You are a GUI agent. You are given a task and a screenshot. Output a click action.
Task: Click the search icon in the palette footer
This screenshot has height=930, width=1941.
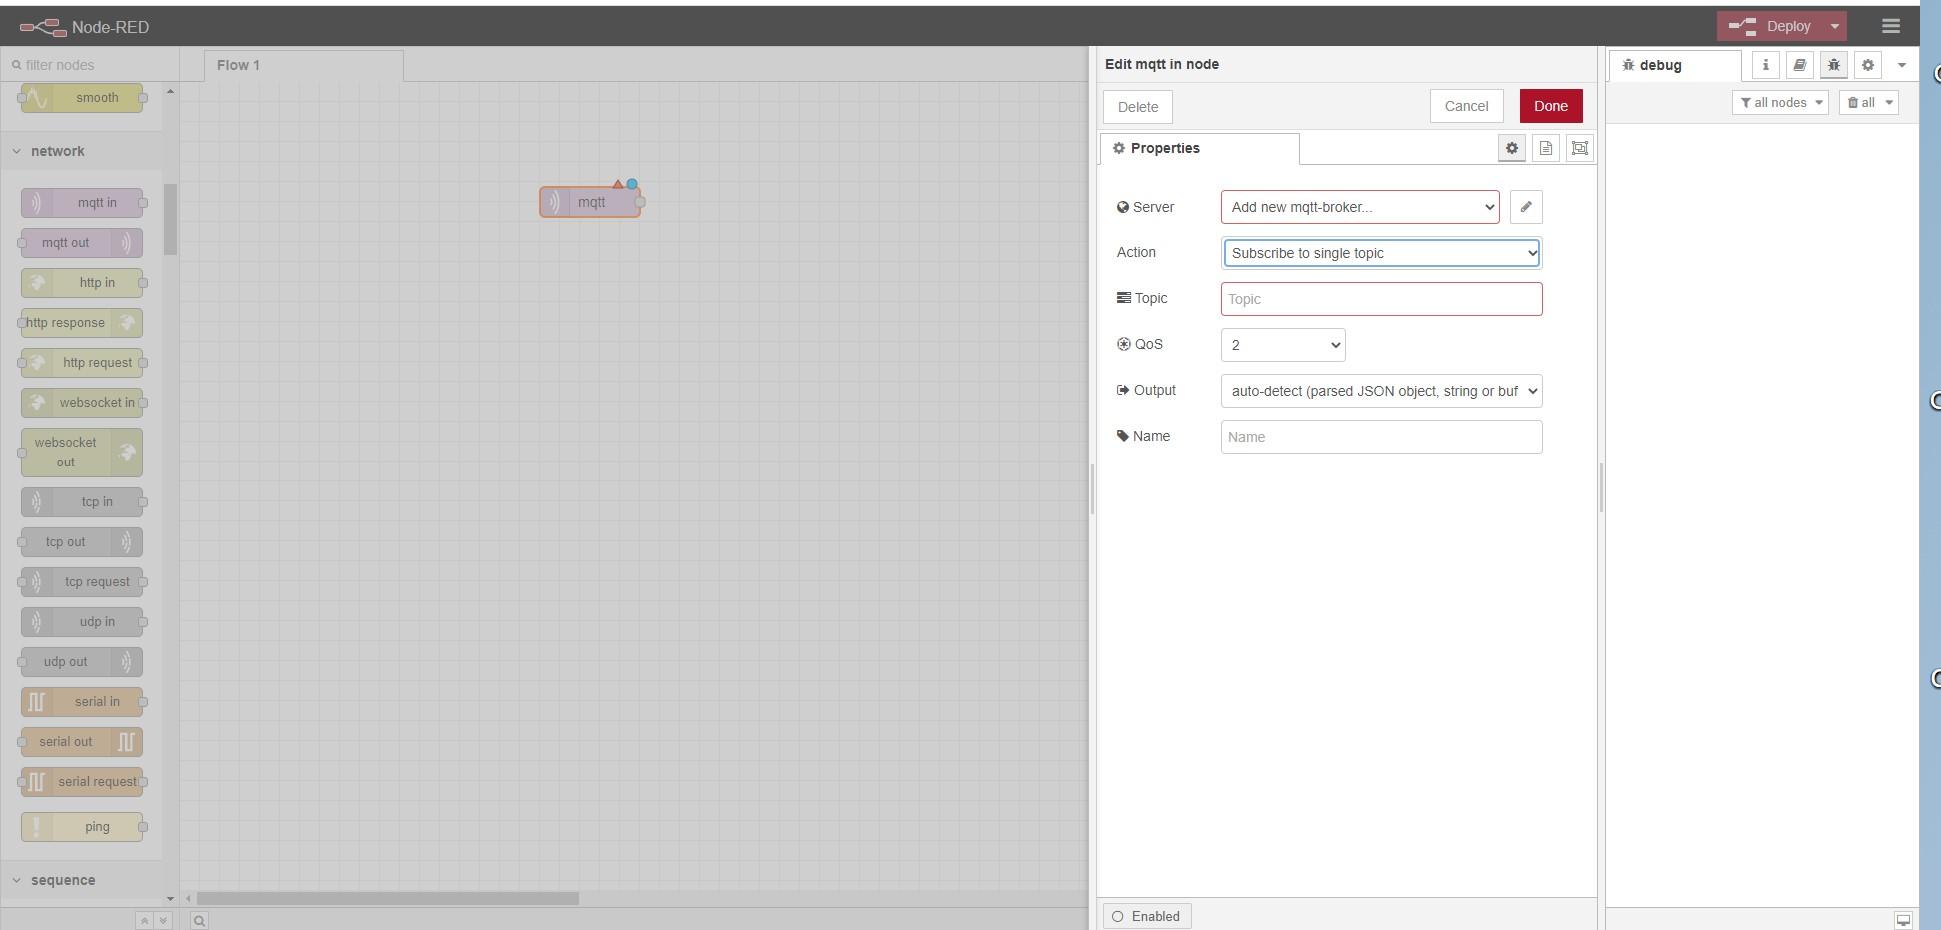pos(198,919)
